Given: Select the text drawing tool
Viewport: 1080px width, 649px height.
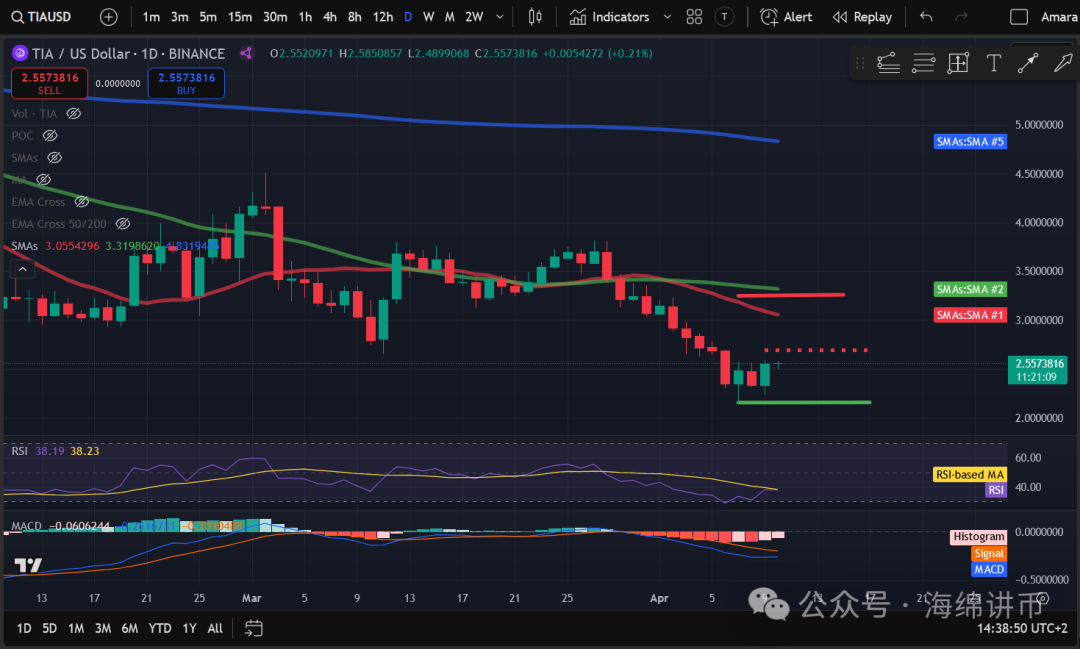Looking at the screenshot, I should pos(993,63).
